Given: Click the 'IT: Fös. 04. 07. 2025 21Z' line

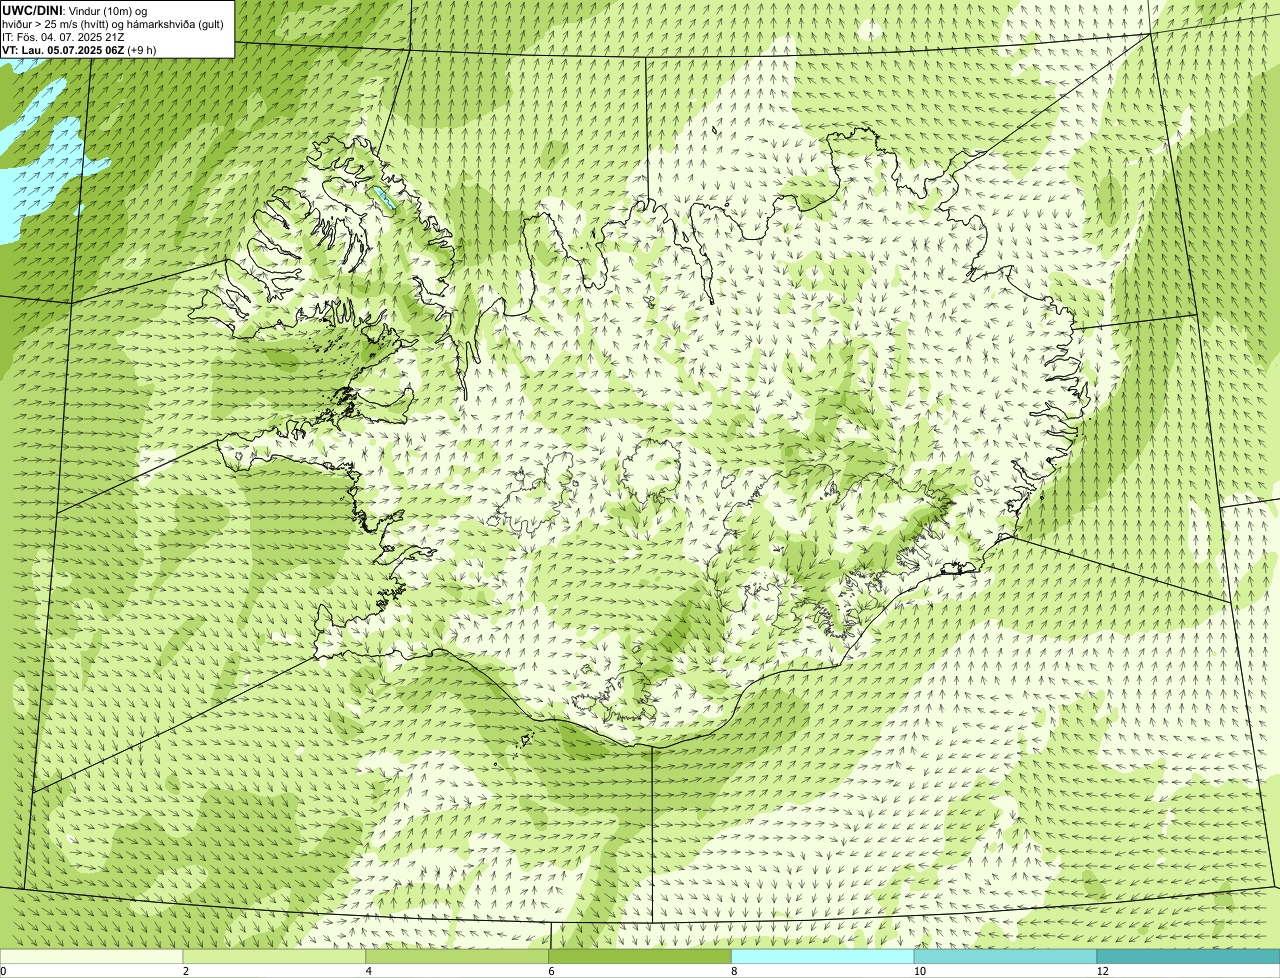Looking at the screenshot, I should 63,36.
